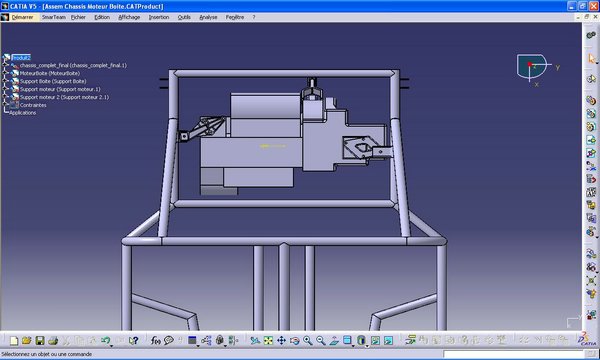Viewport: 600px width, 360px height.
Task: Pick the Select arrow tool in right toolbar
Action: click(x=591, y=59)
